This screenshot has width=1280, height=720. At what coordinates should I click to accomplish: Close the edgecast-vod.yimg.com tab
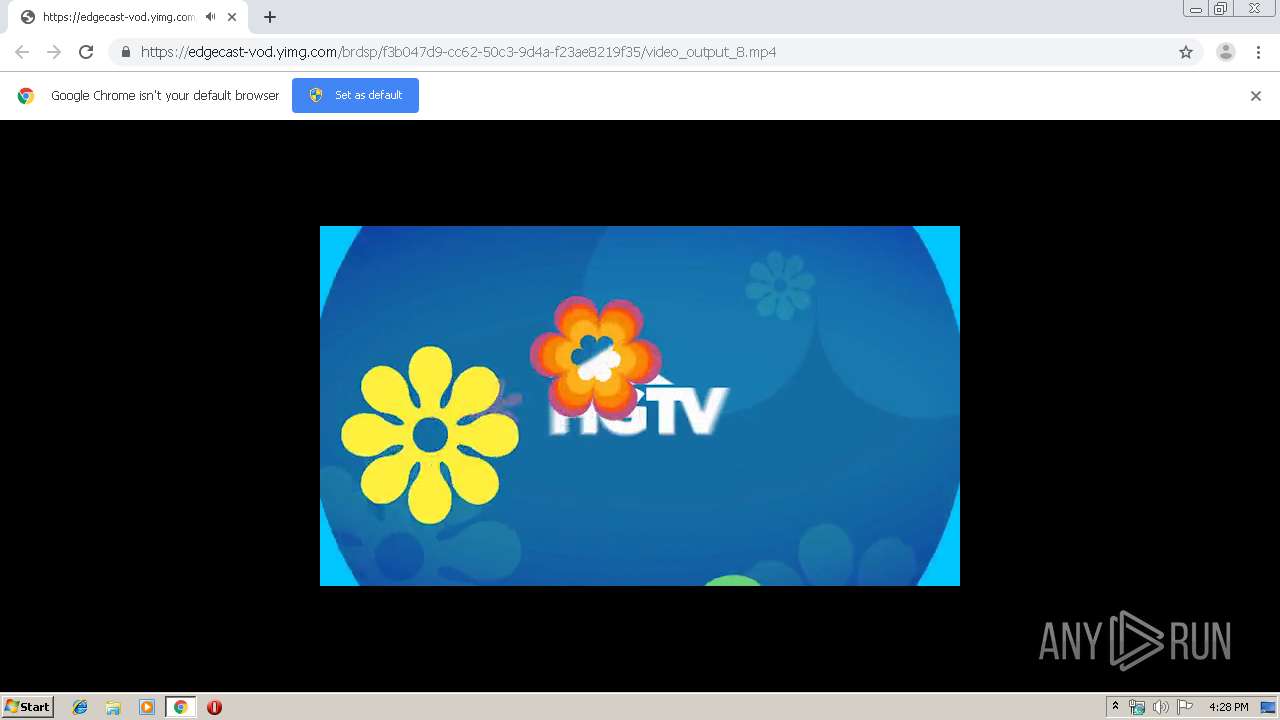click(232, 17)
